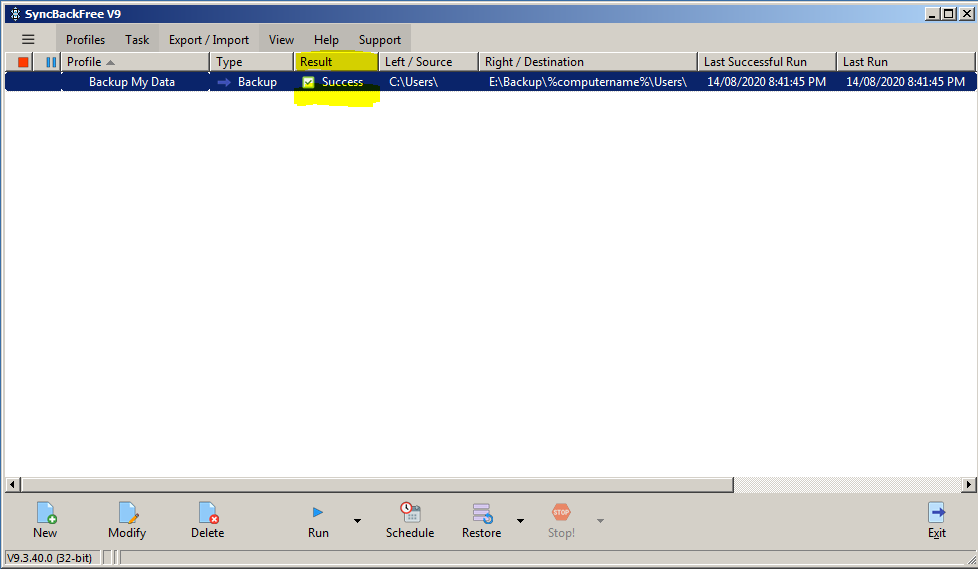
Task: Click the C:\Users\ source path cell
Action: tap(414, 82)
